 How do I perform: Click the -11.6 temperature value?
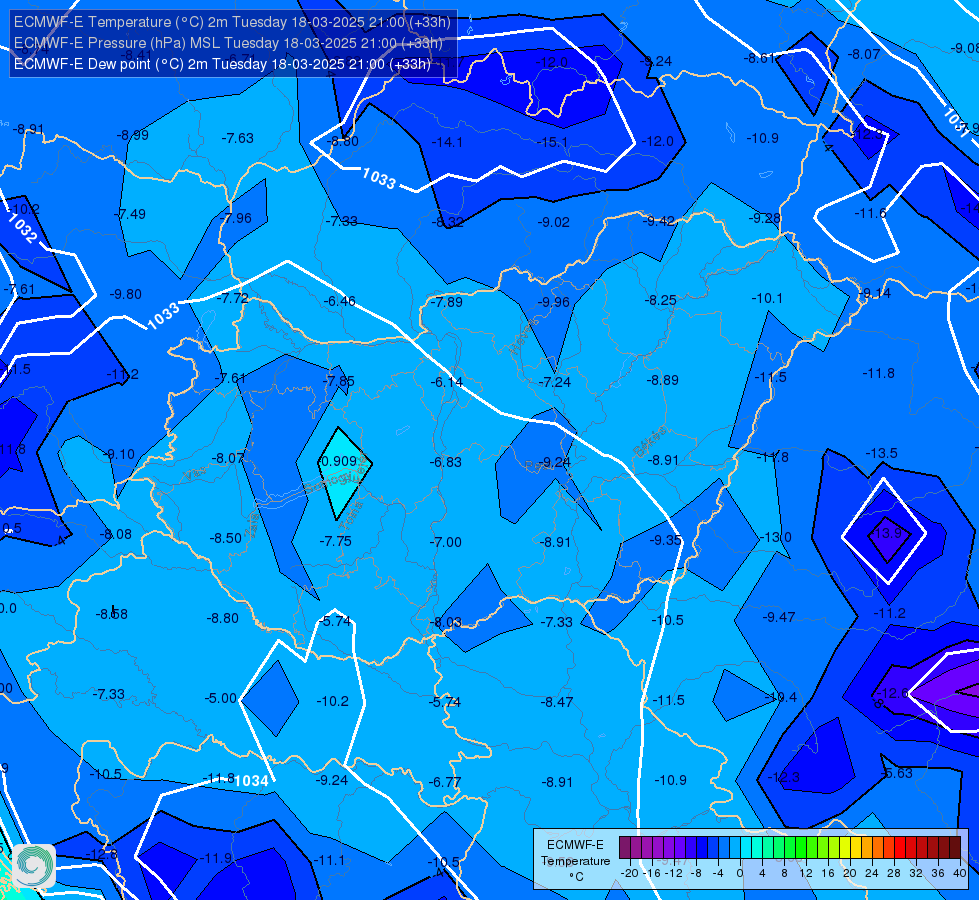[x=870, y=214]
